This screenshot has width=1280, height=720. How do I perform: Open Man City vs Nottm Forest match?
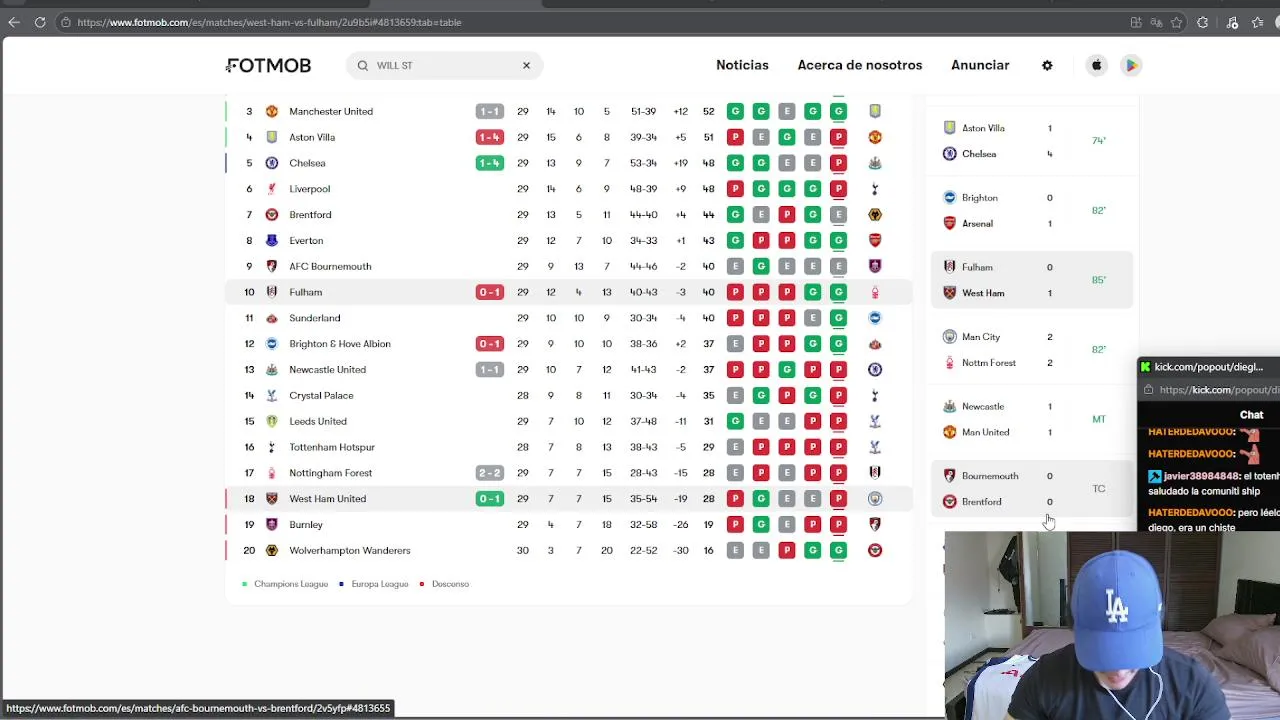point(1033,350)
